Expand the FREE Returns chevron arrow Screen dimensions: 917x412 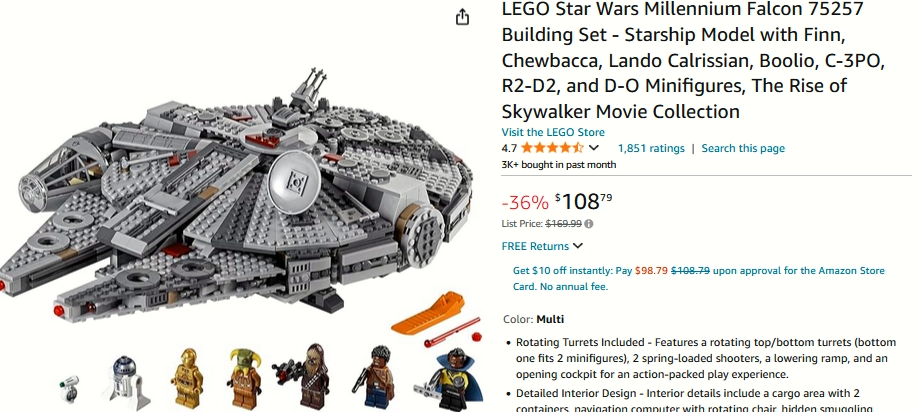[578, 246]
